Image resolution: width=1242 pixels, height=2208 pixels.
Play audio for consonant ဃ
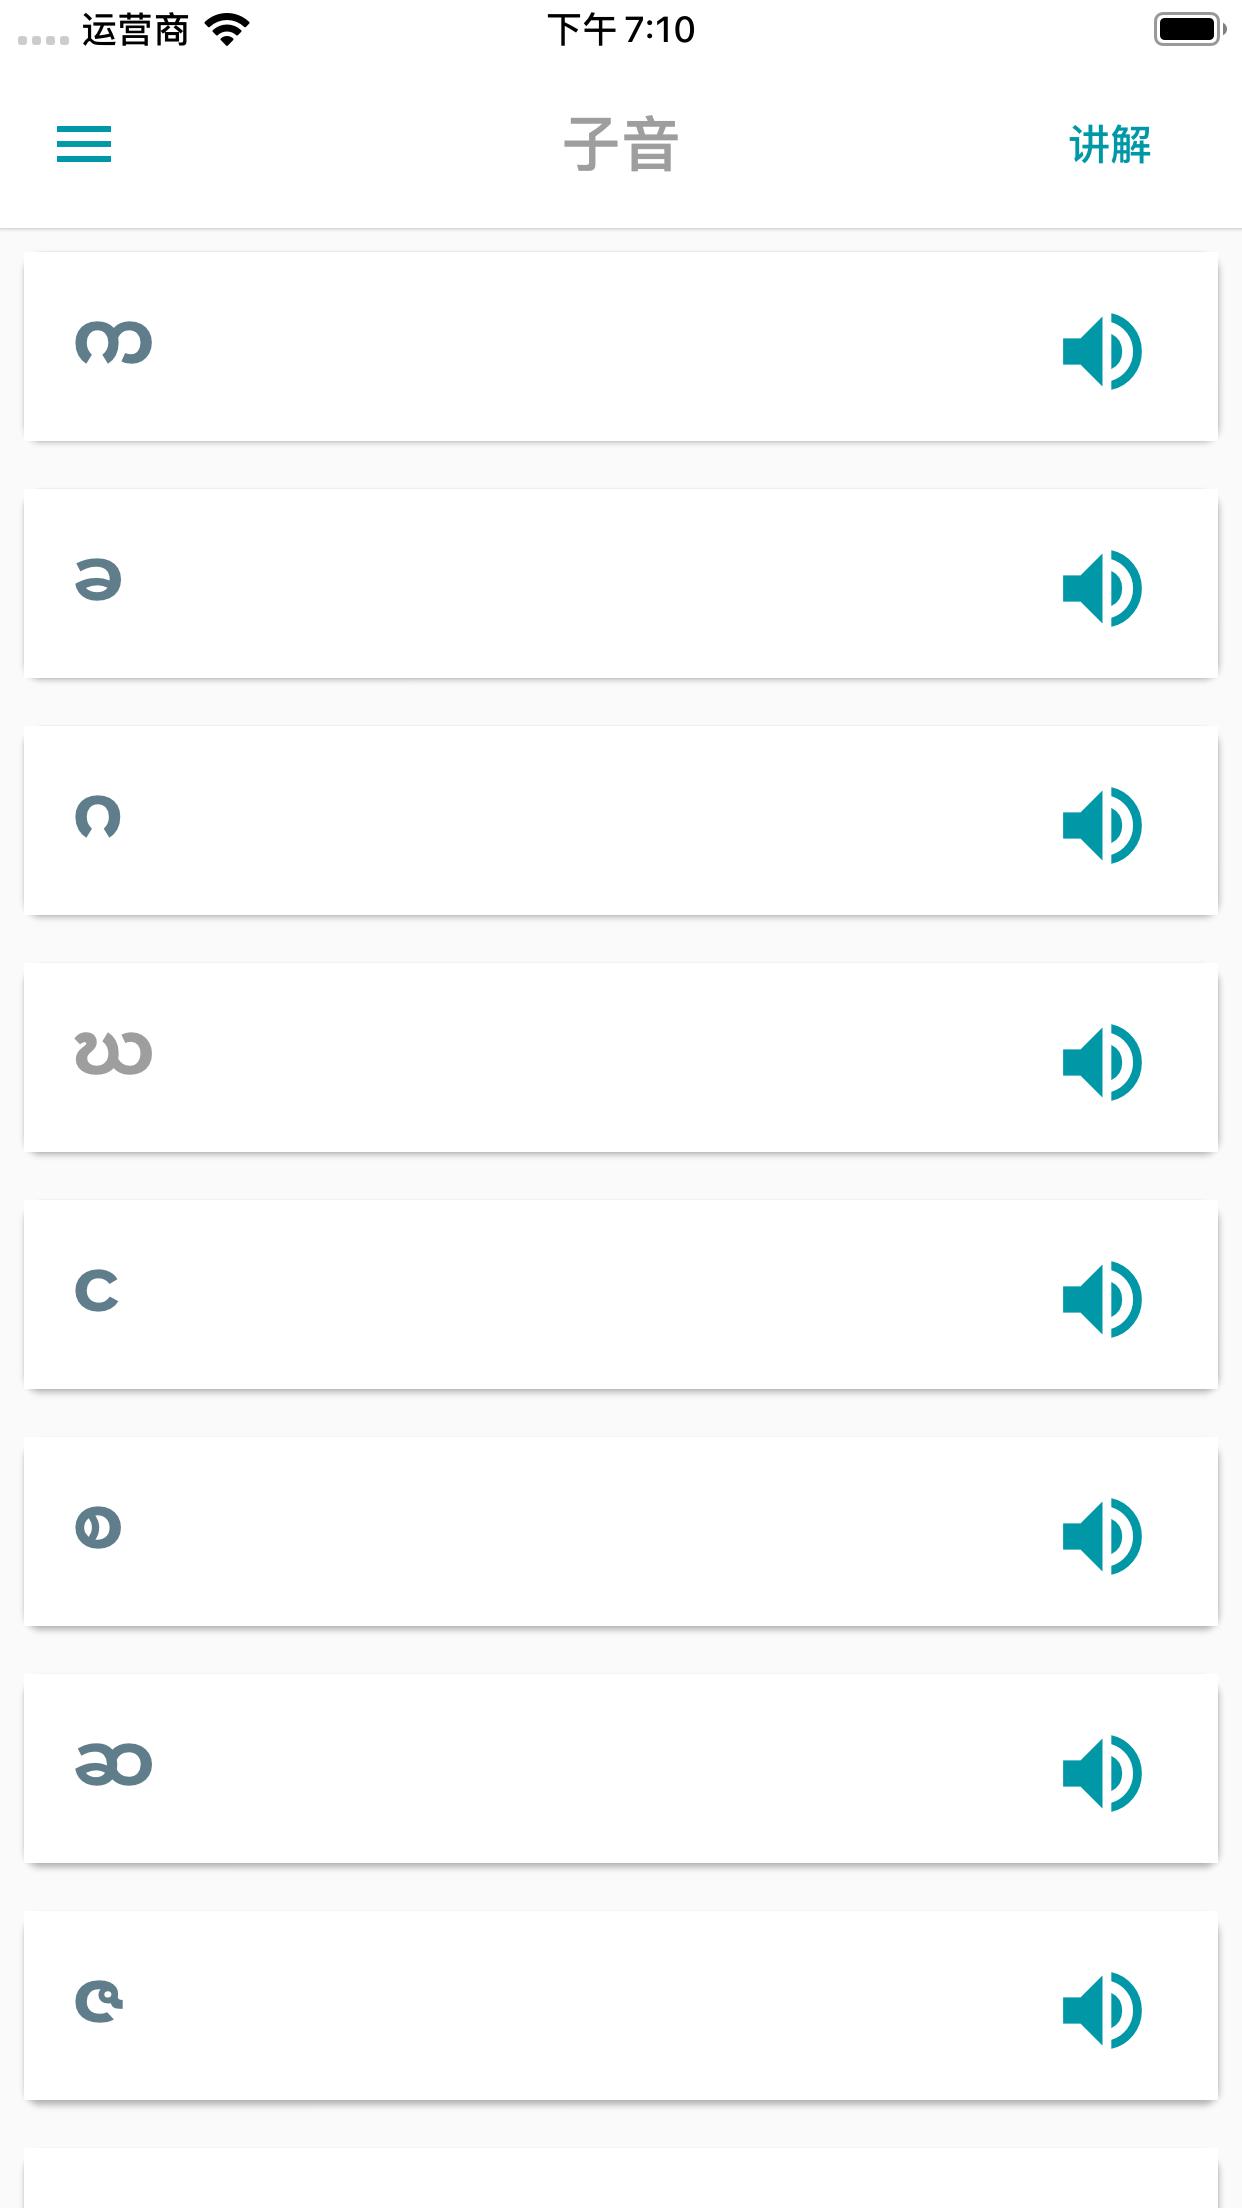[x=1102, y=1062]
